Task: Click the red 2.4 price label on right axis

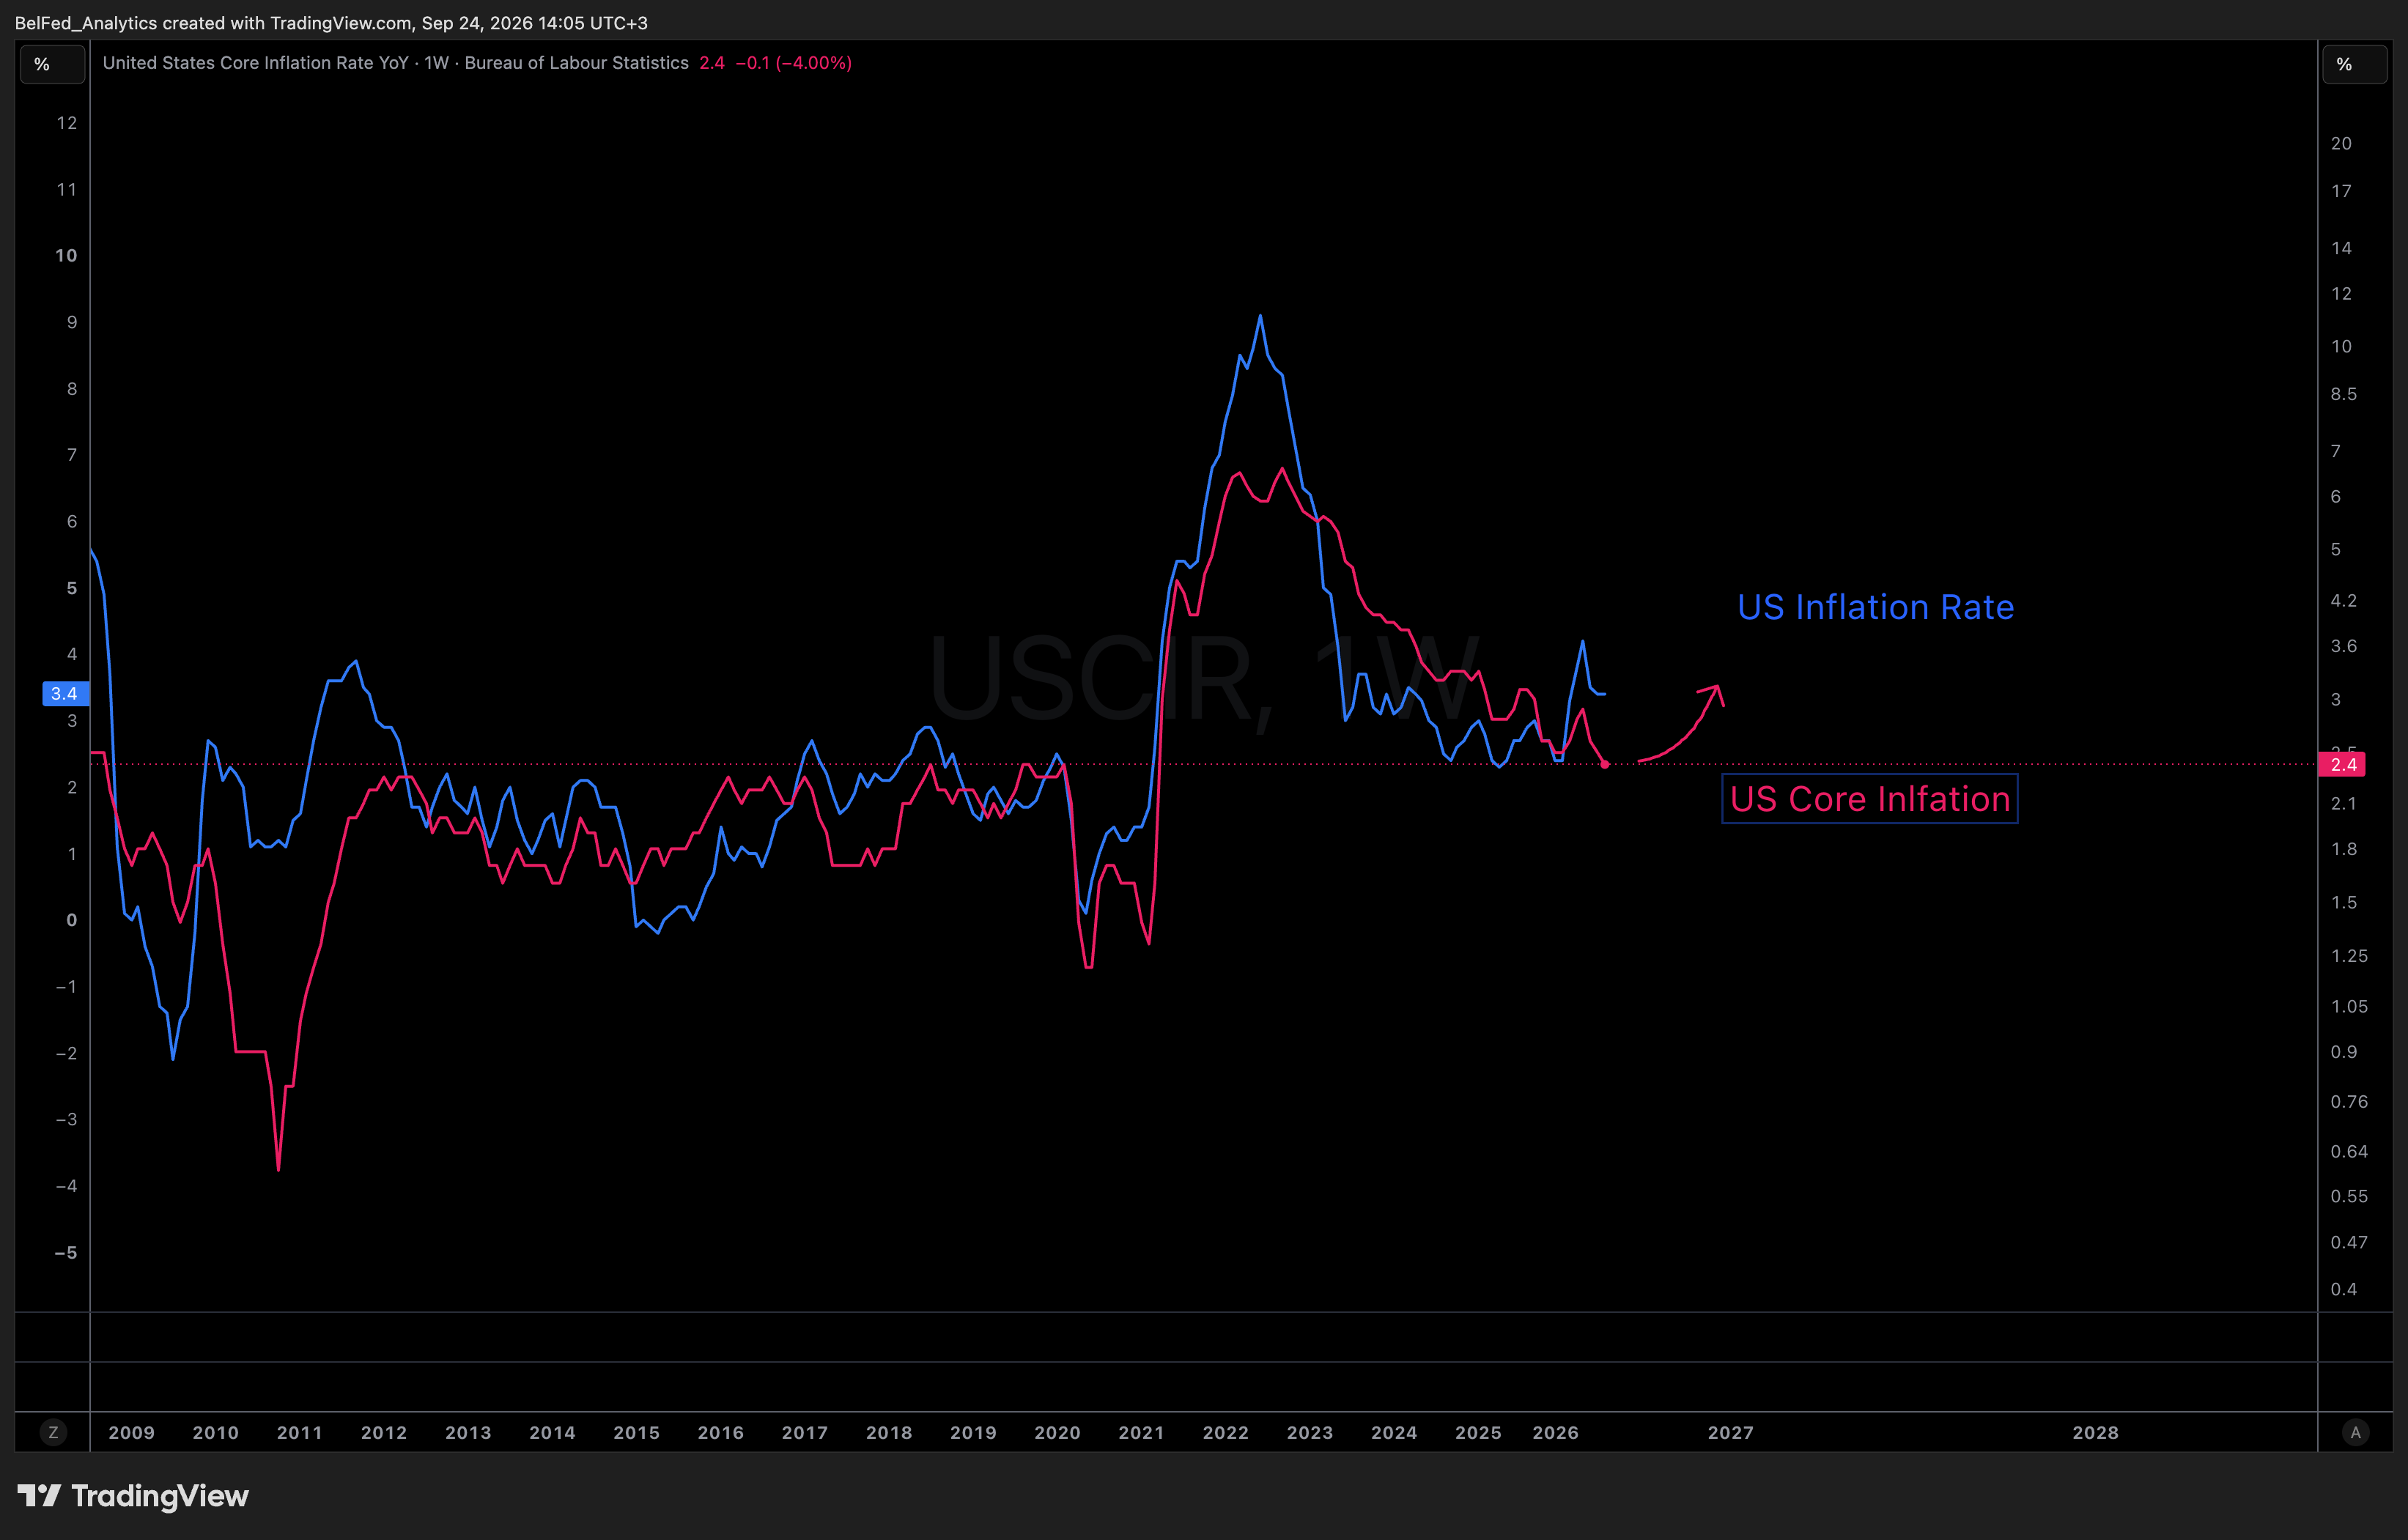Action: [2343, 764]
